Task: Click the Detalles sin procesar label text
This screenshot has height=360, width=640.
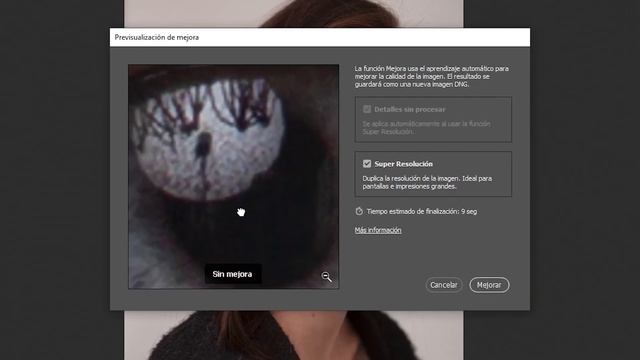Action: [x=410, y=109]
